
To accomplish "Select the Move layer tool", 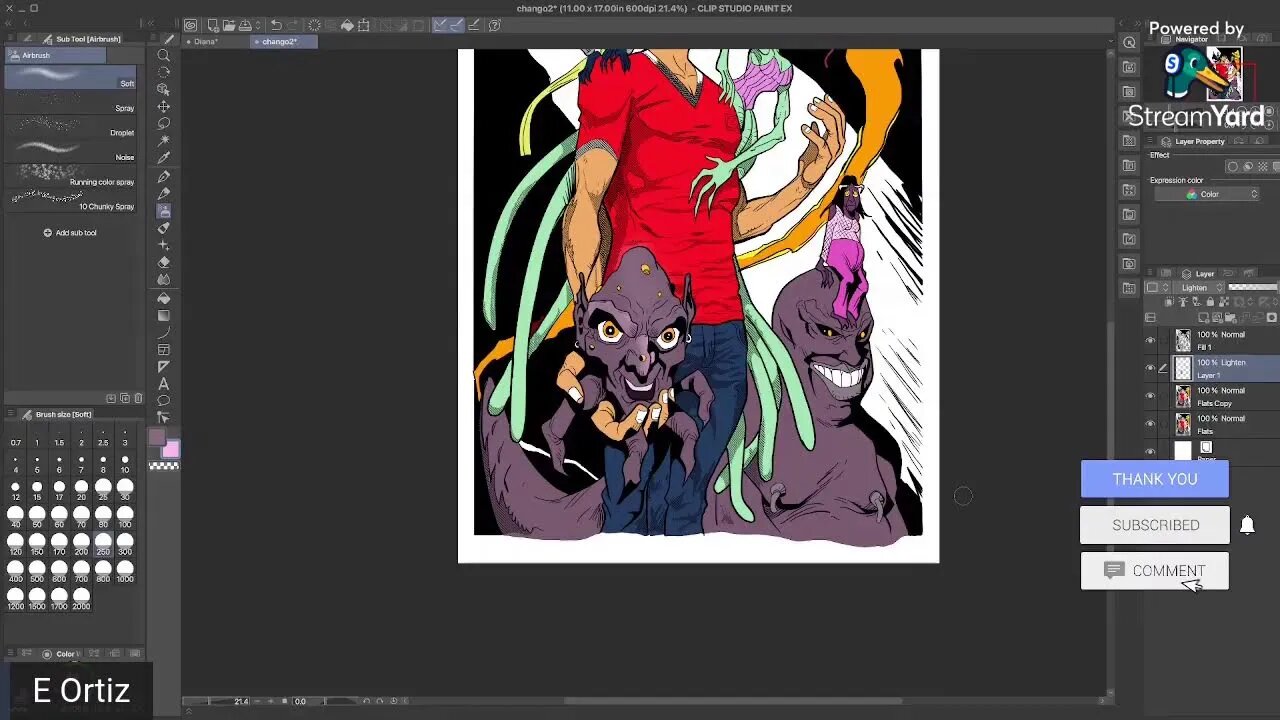I will (164, 107).
